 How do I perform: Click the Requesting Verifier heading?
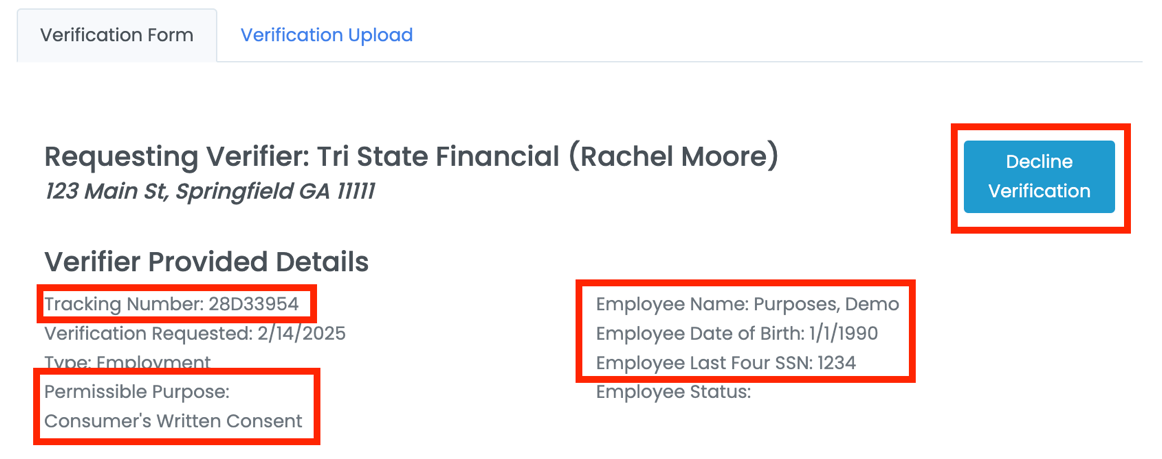click(x=411, y=157)
